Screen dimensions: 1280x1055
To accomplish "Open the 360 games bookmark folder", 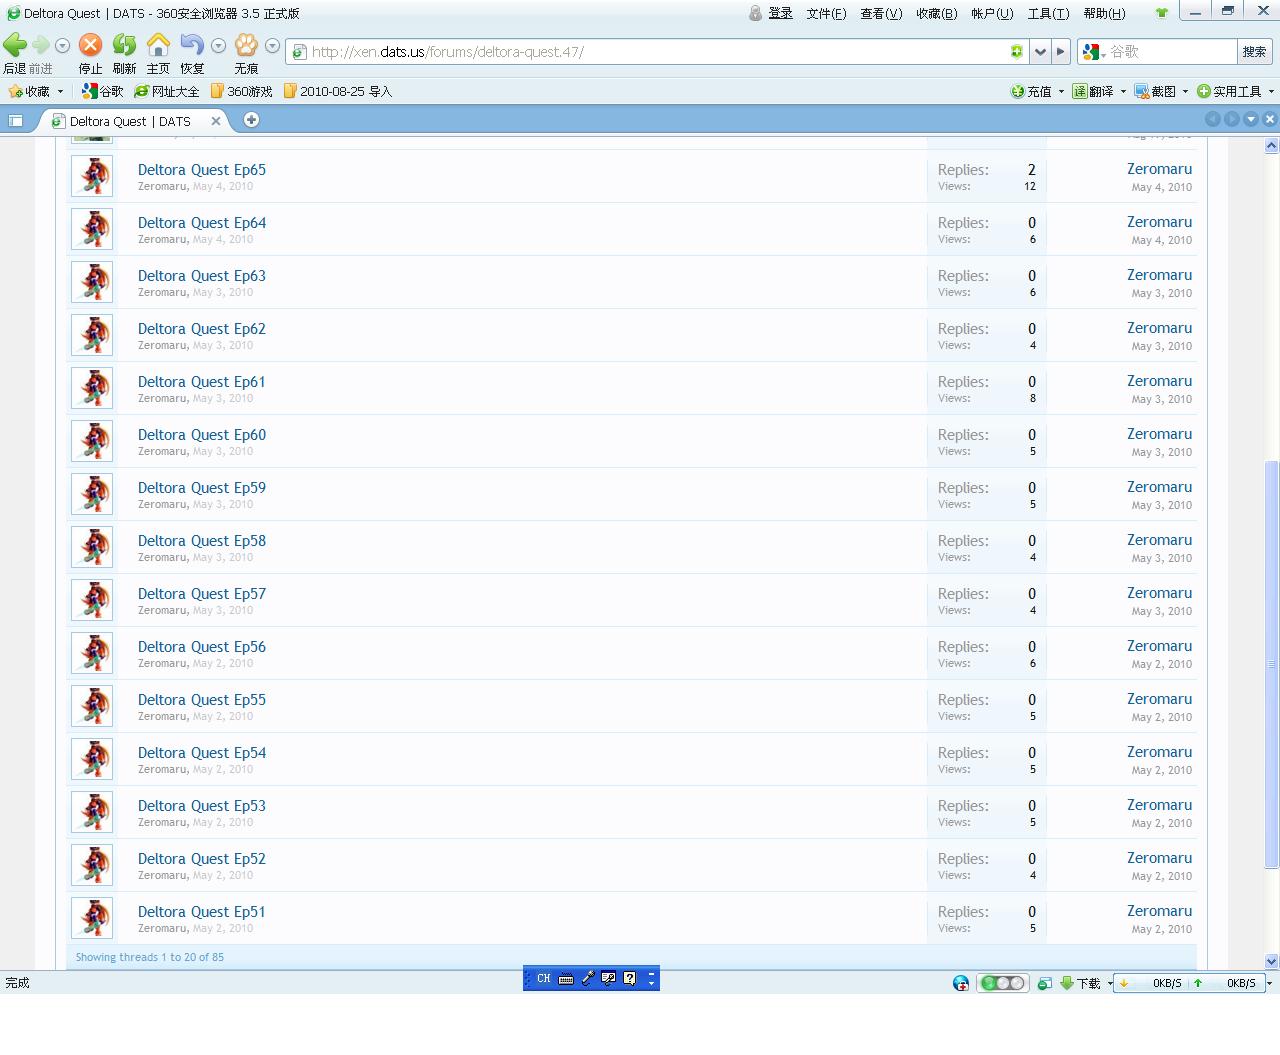I will click(x=241, y=91).
